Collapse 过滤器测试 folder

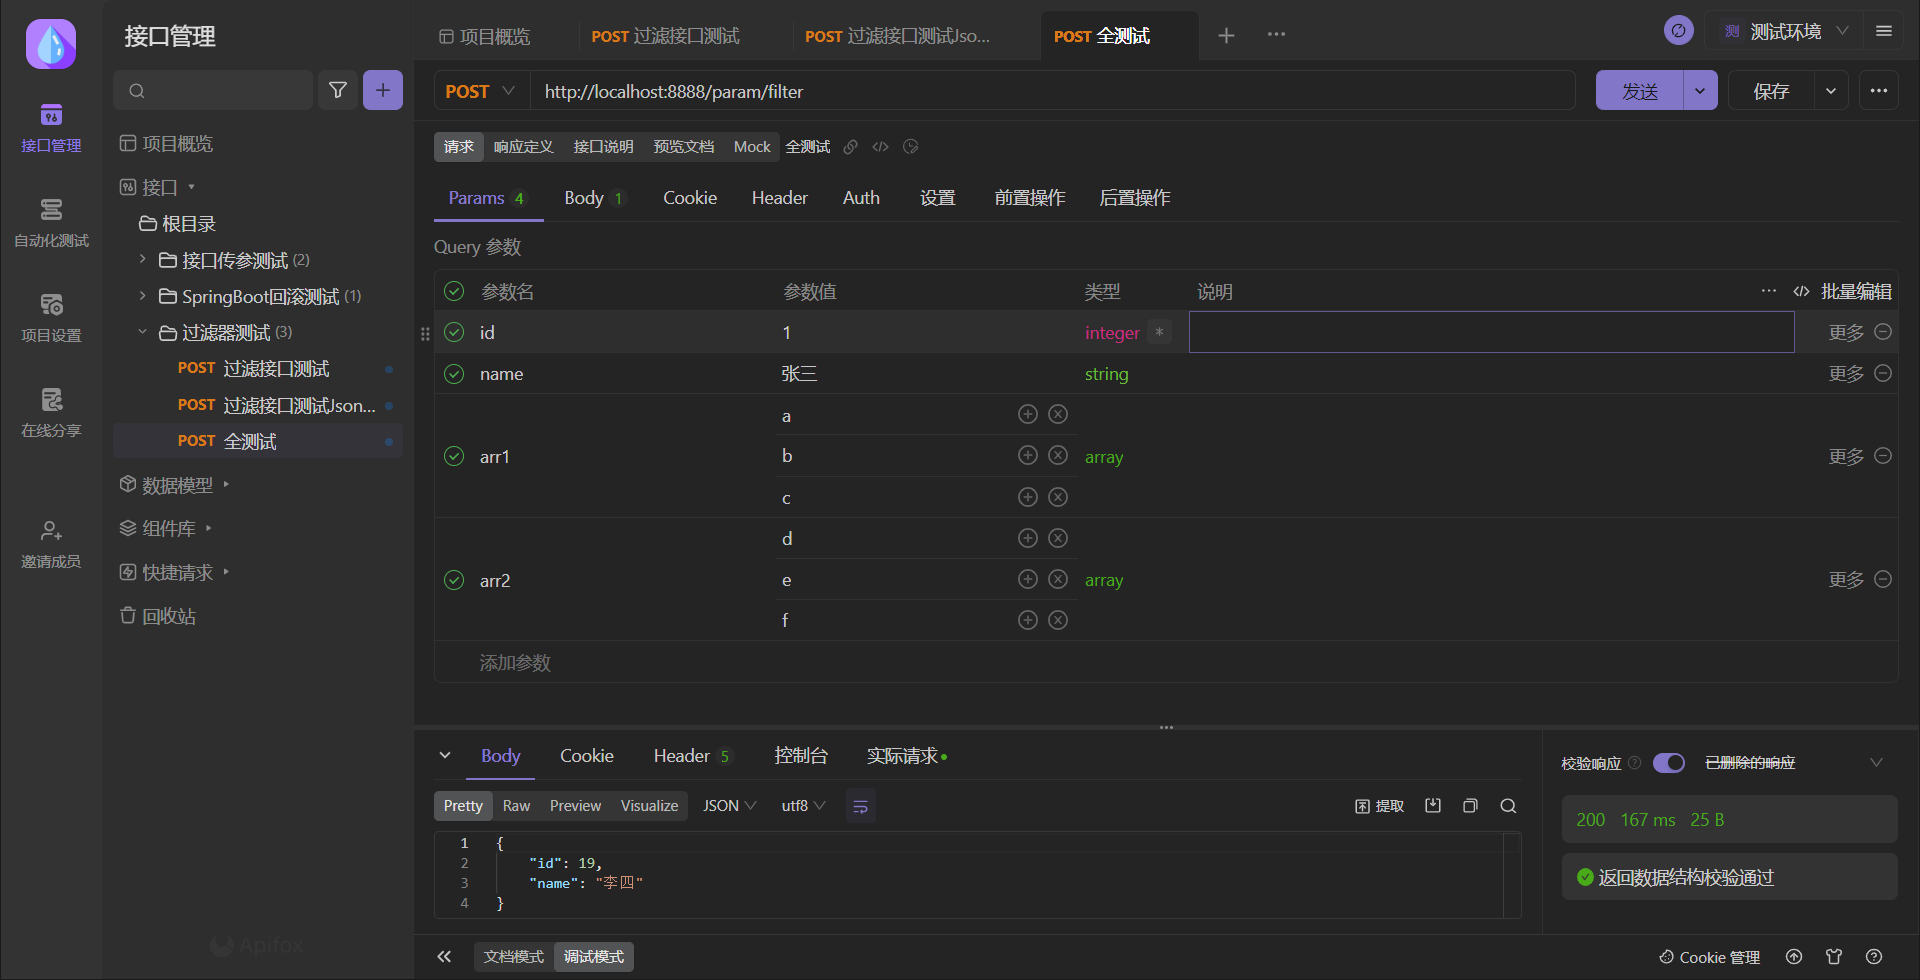(x=142, y=332)
